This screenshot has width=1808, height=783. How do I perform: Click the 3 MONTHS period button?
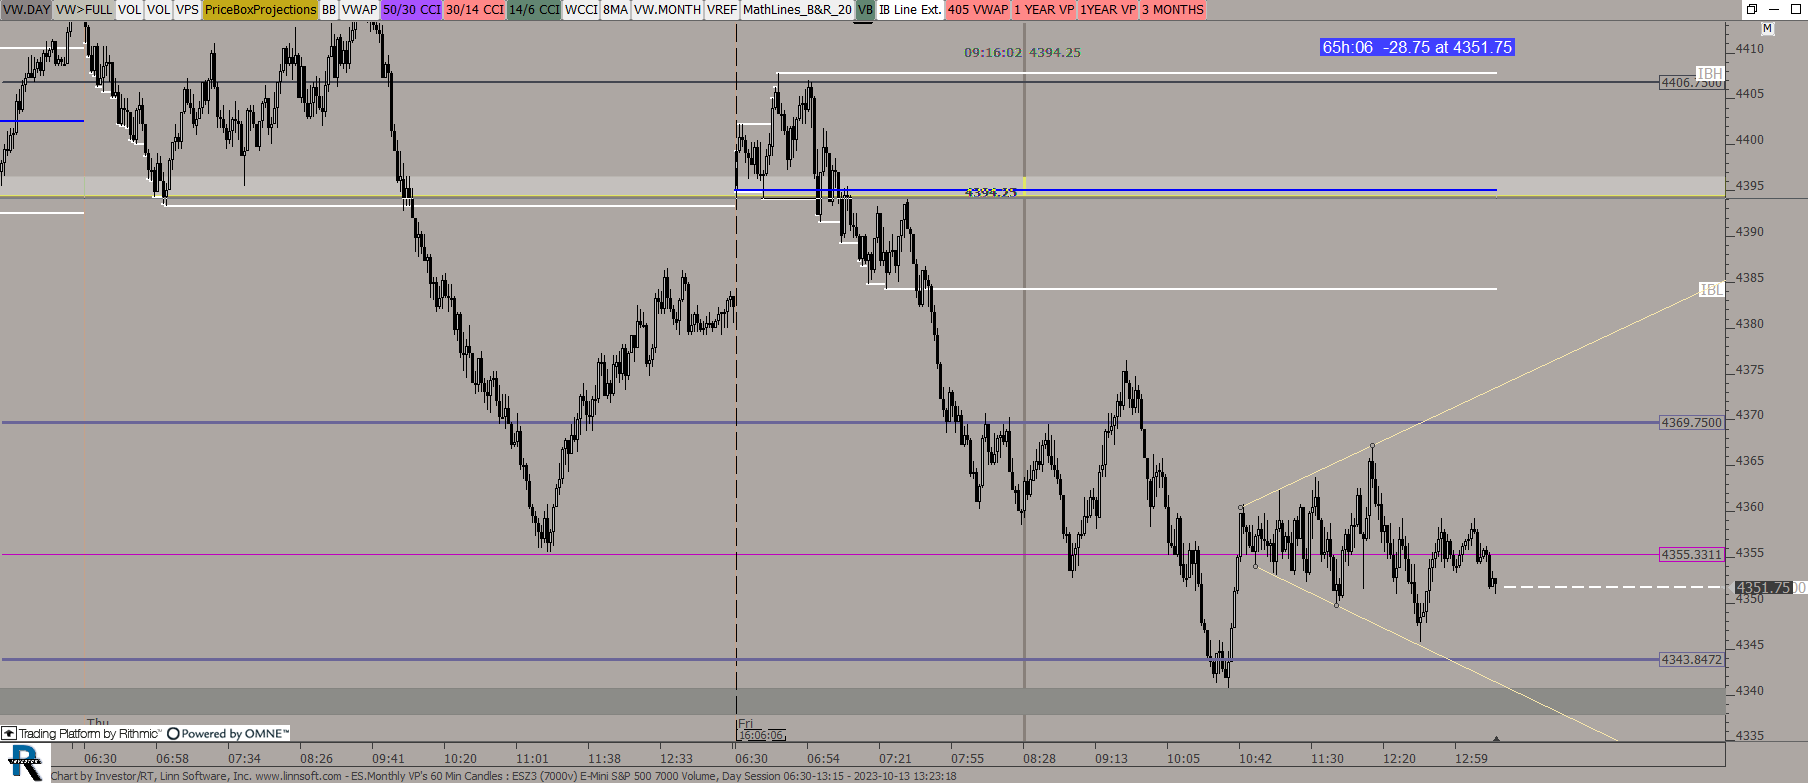1172,10
